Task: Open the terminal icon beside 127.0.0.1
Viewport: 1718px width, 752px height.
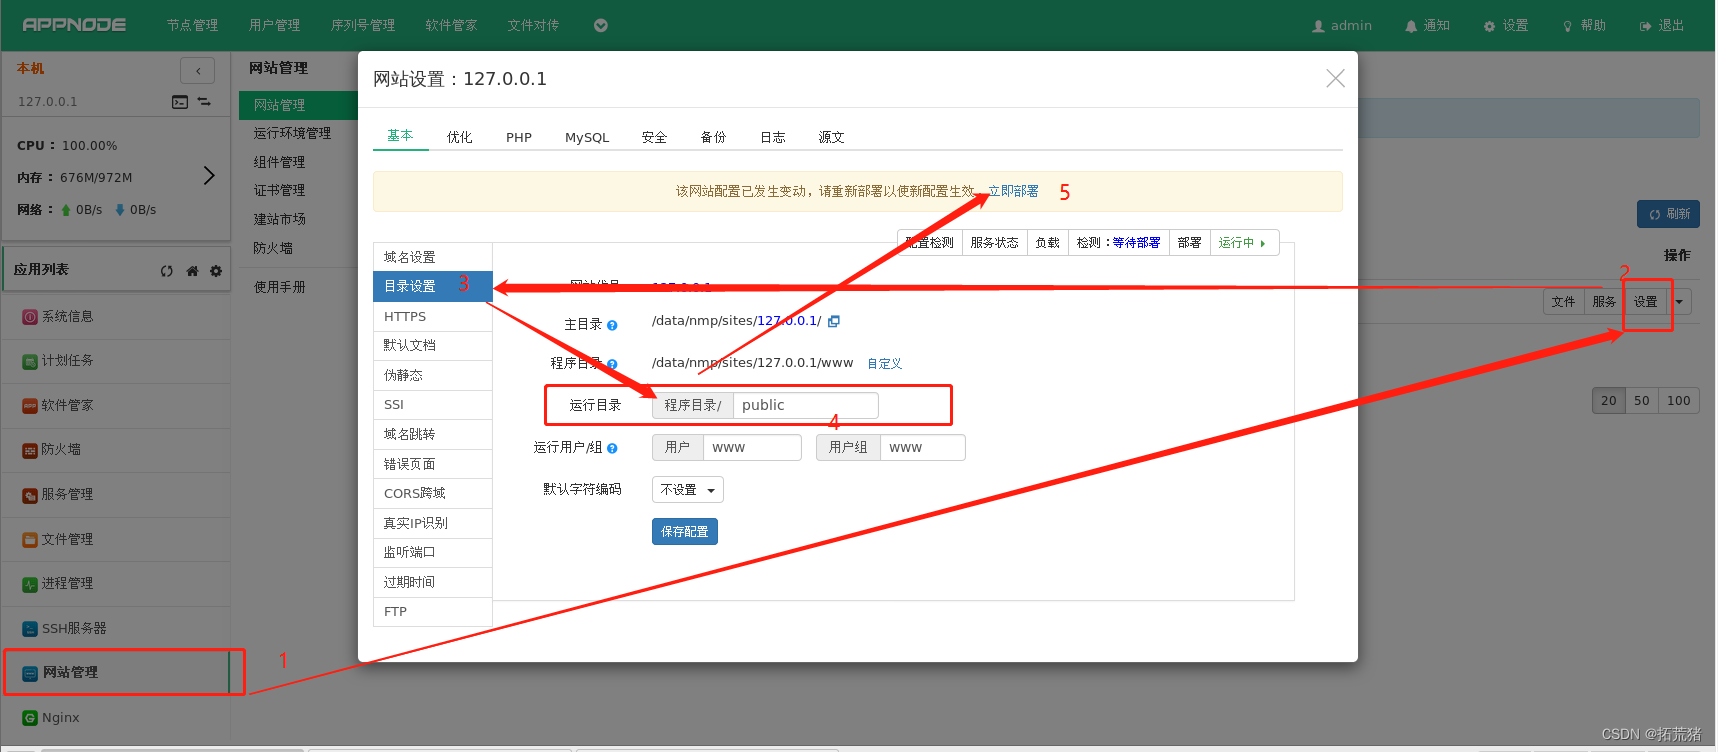Action: click(x=180, y=102)
